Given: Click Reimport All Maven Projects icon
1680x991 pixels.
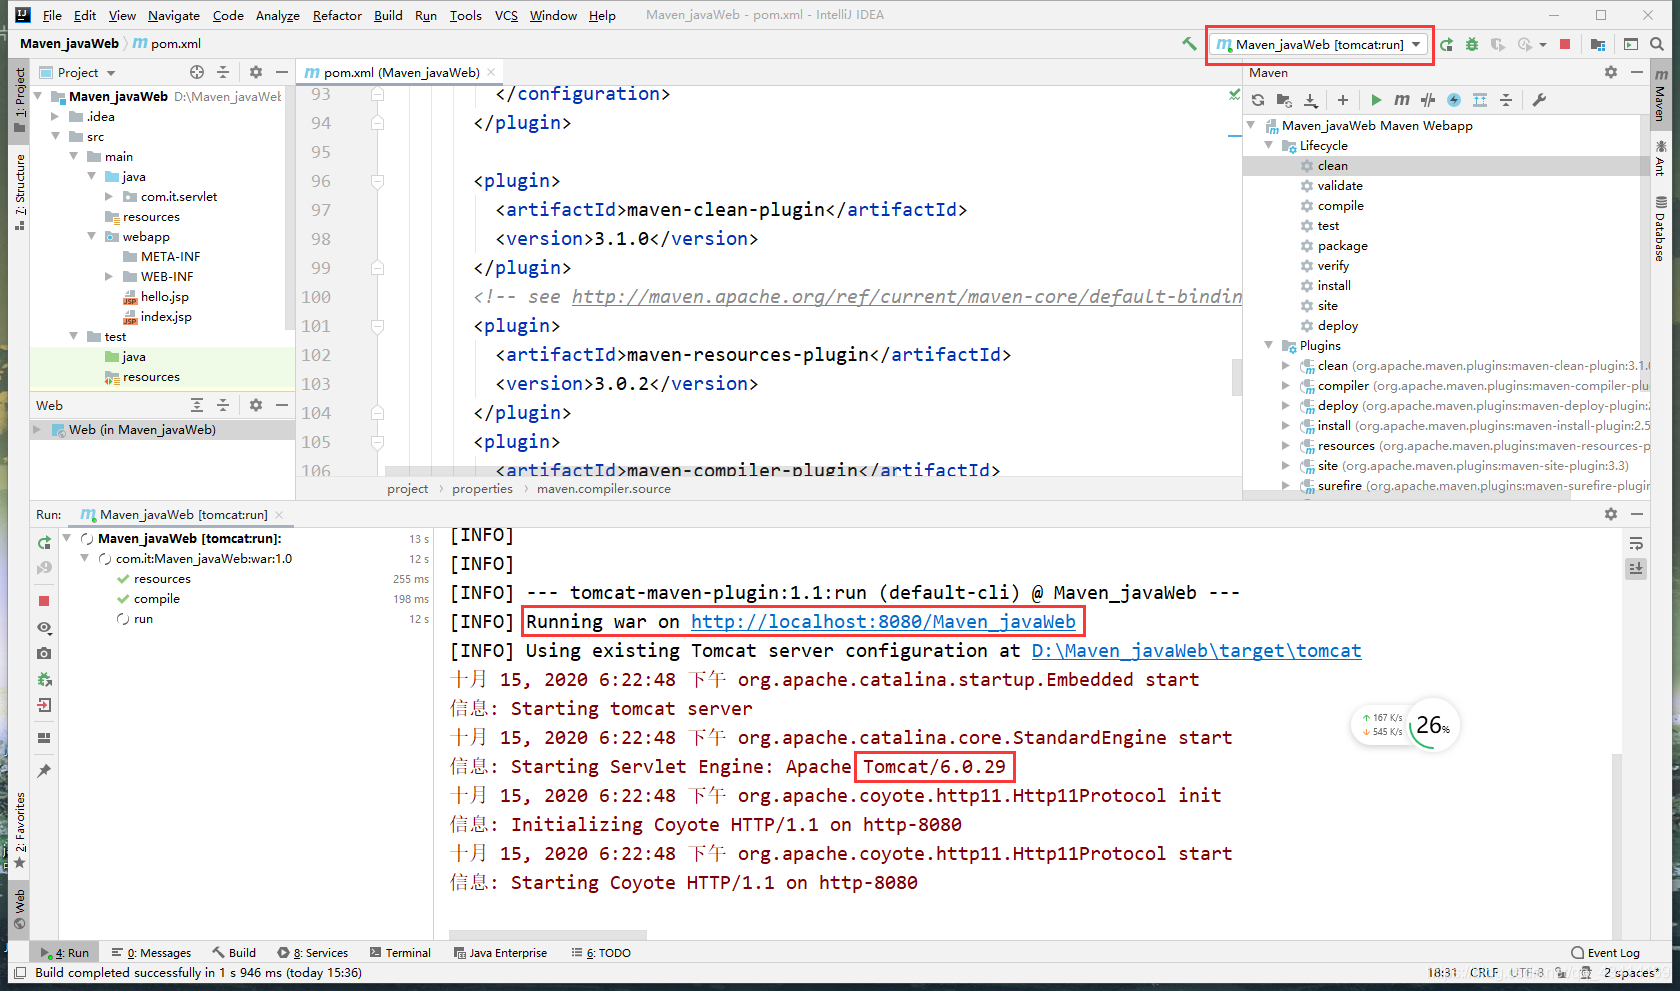Looking at the screenshot, I should [x=1258, y=100].
